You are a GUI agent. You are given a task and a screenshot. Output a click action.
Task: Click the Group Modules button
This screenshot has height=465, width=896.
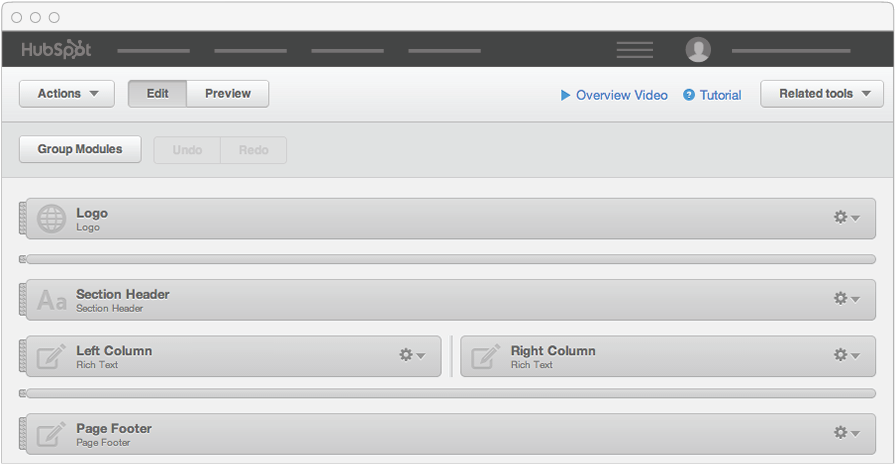[80, 150]
